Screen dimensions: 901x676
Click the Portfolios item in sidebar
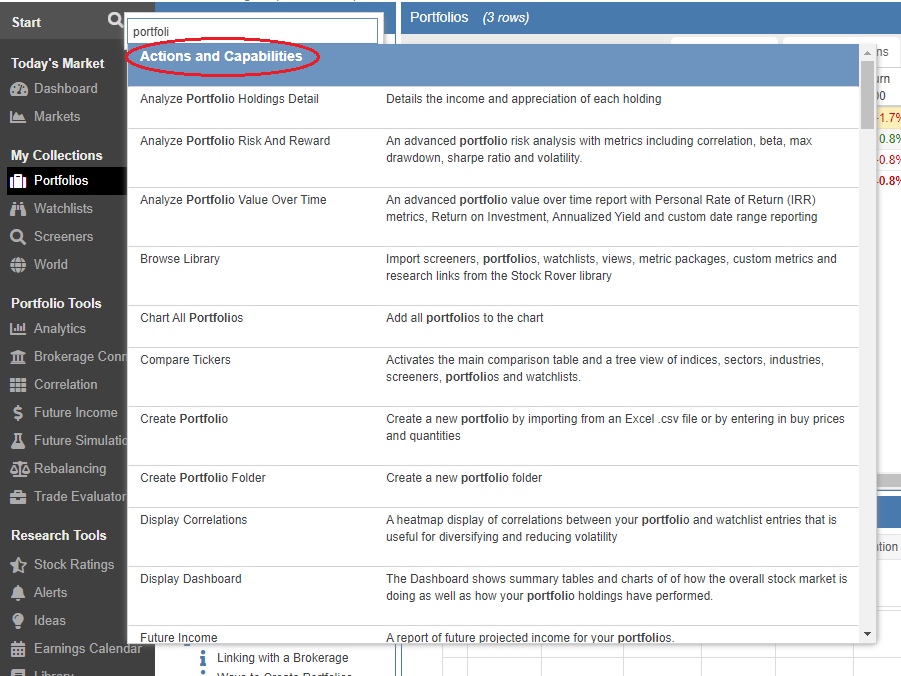pyautogui.click(x=61, y=181)
